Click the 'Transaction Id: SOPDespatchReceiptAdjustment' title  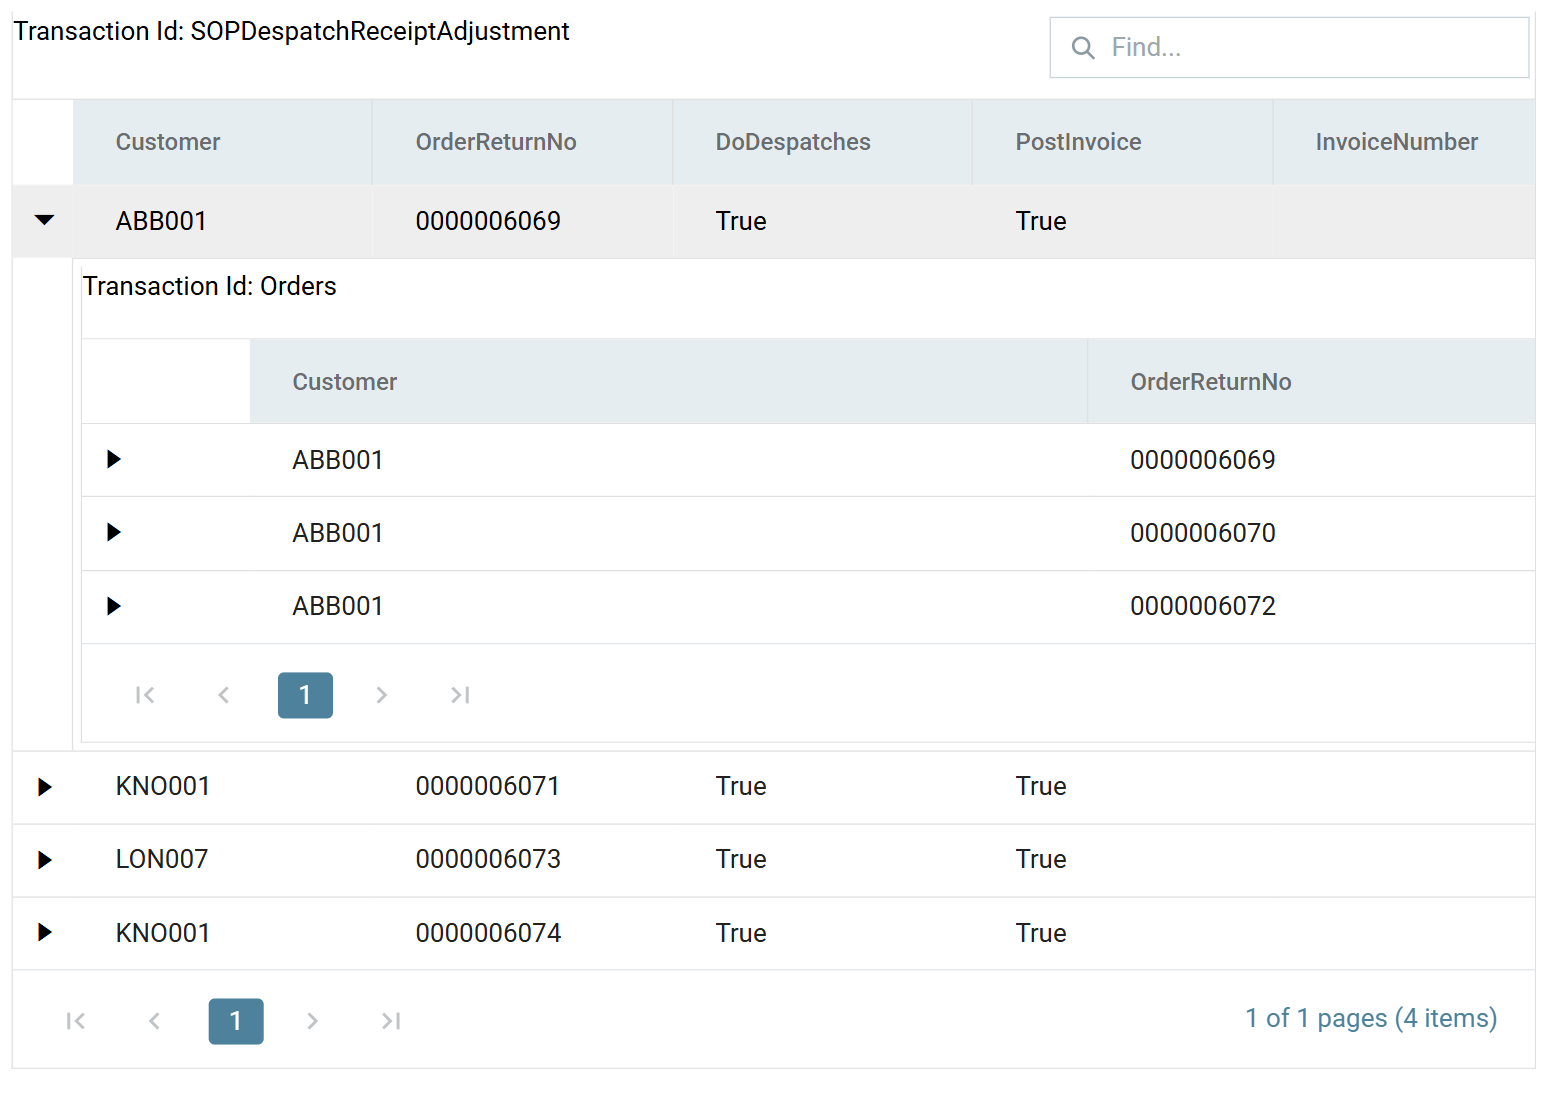click(x=291, y=32)
